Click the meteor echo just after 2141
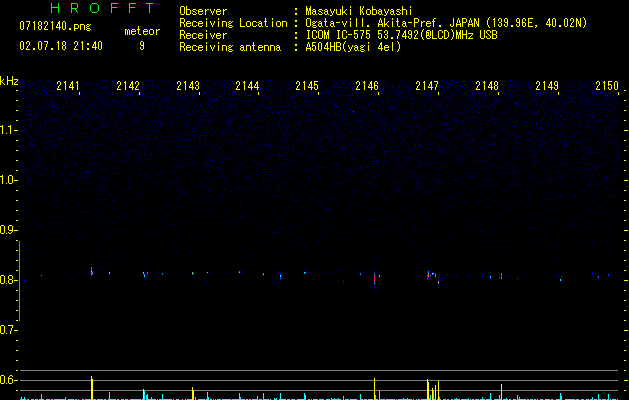629x400 pixels. (x=91, y=272)
